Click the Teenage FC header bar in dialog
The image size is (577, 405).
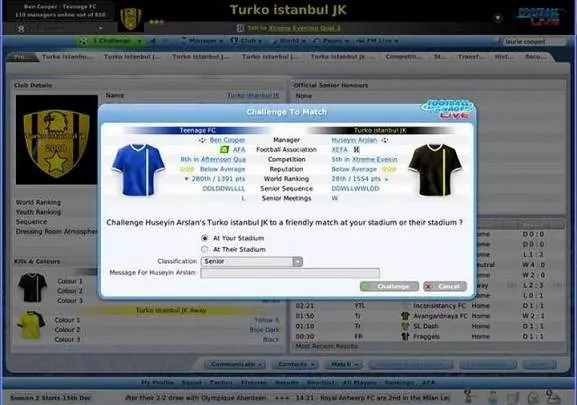(x=198, y=130)
